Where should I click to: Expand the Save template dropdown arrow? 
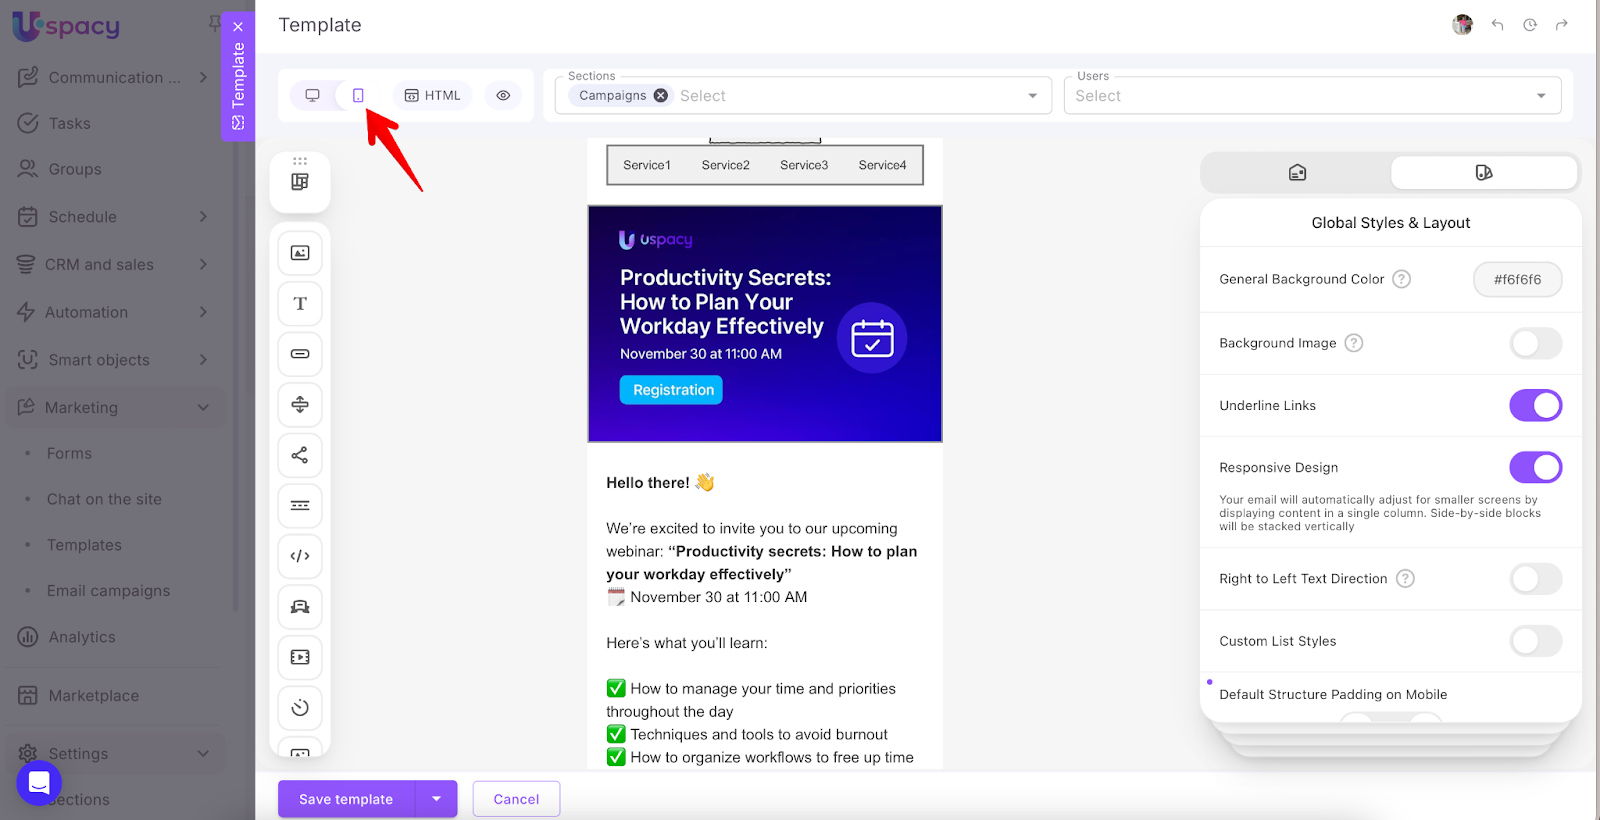click(x=436, y=799)
